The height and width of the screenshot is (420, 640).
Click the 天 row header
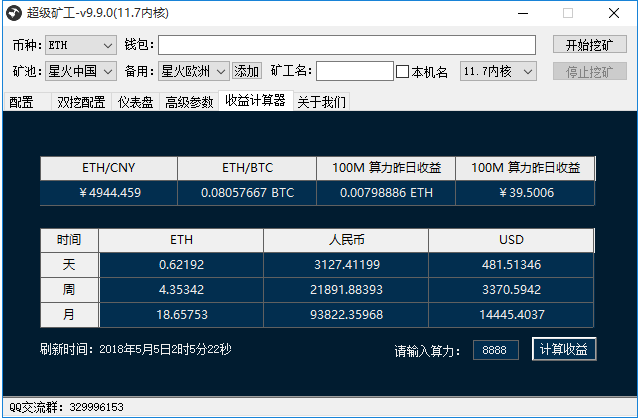point(69,265)
